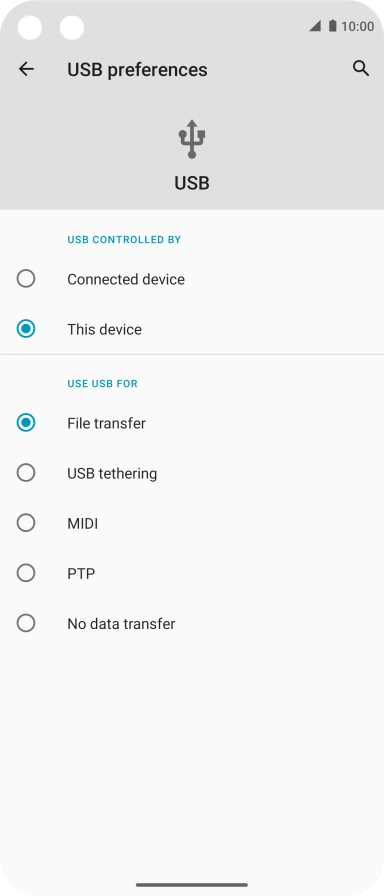This screenshot has height=896, width=384.
Task: Choose the File transfer radio button
Action: click(26, 423)
